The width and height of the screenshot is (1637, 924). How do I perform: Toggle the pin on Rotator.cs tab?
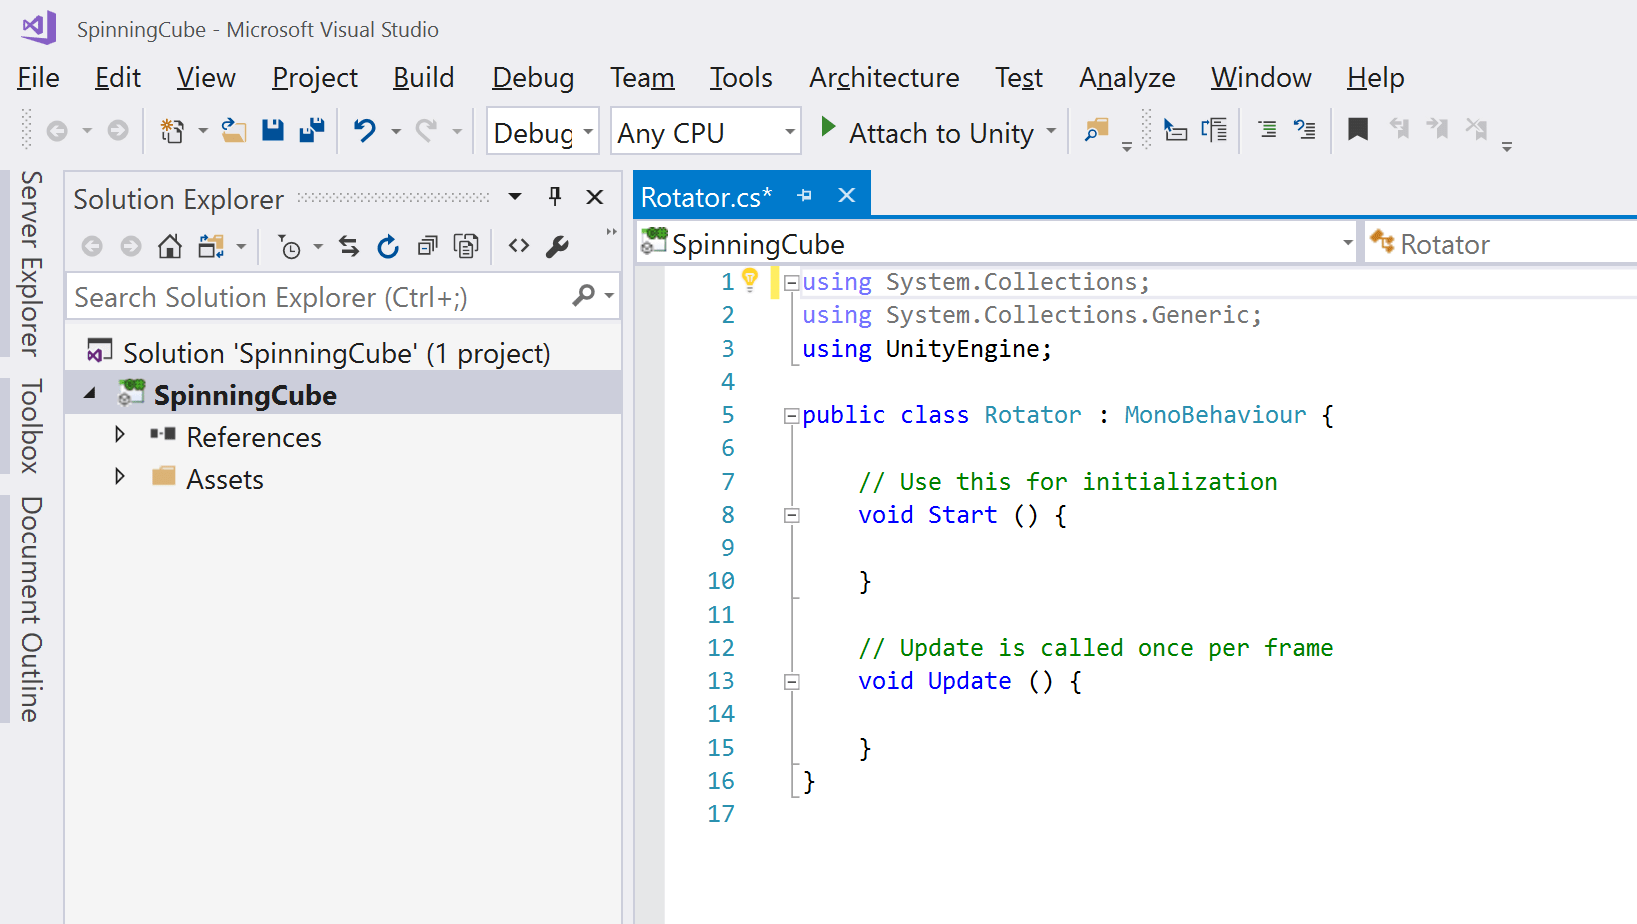(805, 196)
